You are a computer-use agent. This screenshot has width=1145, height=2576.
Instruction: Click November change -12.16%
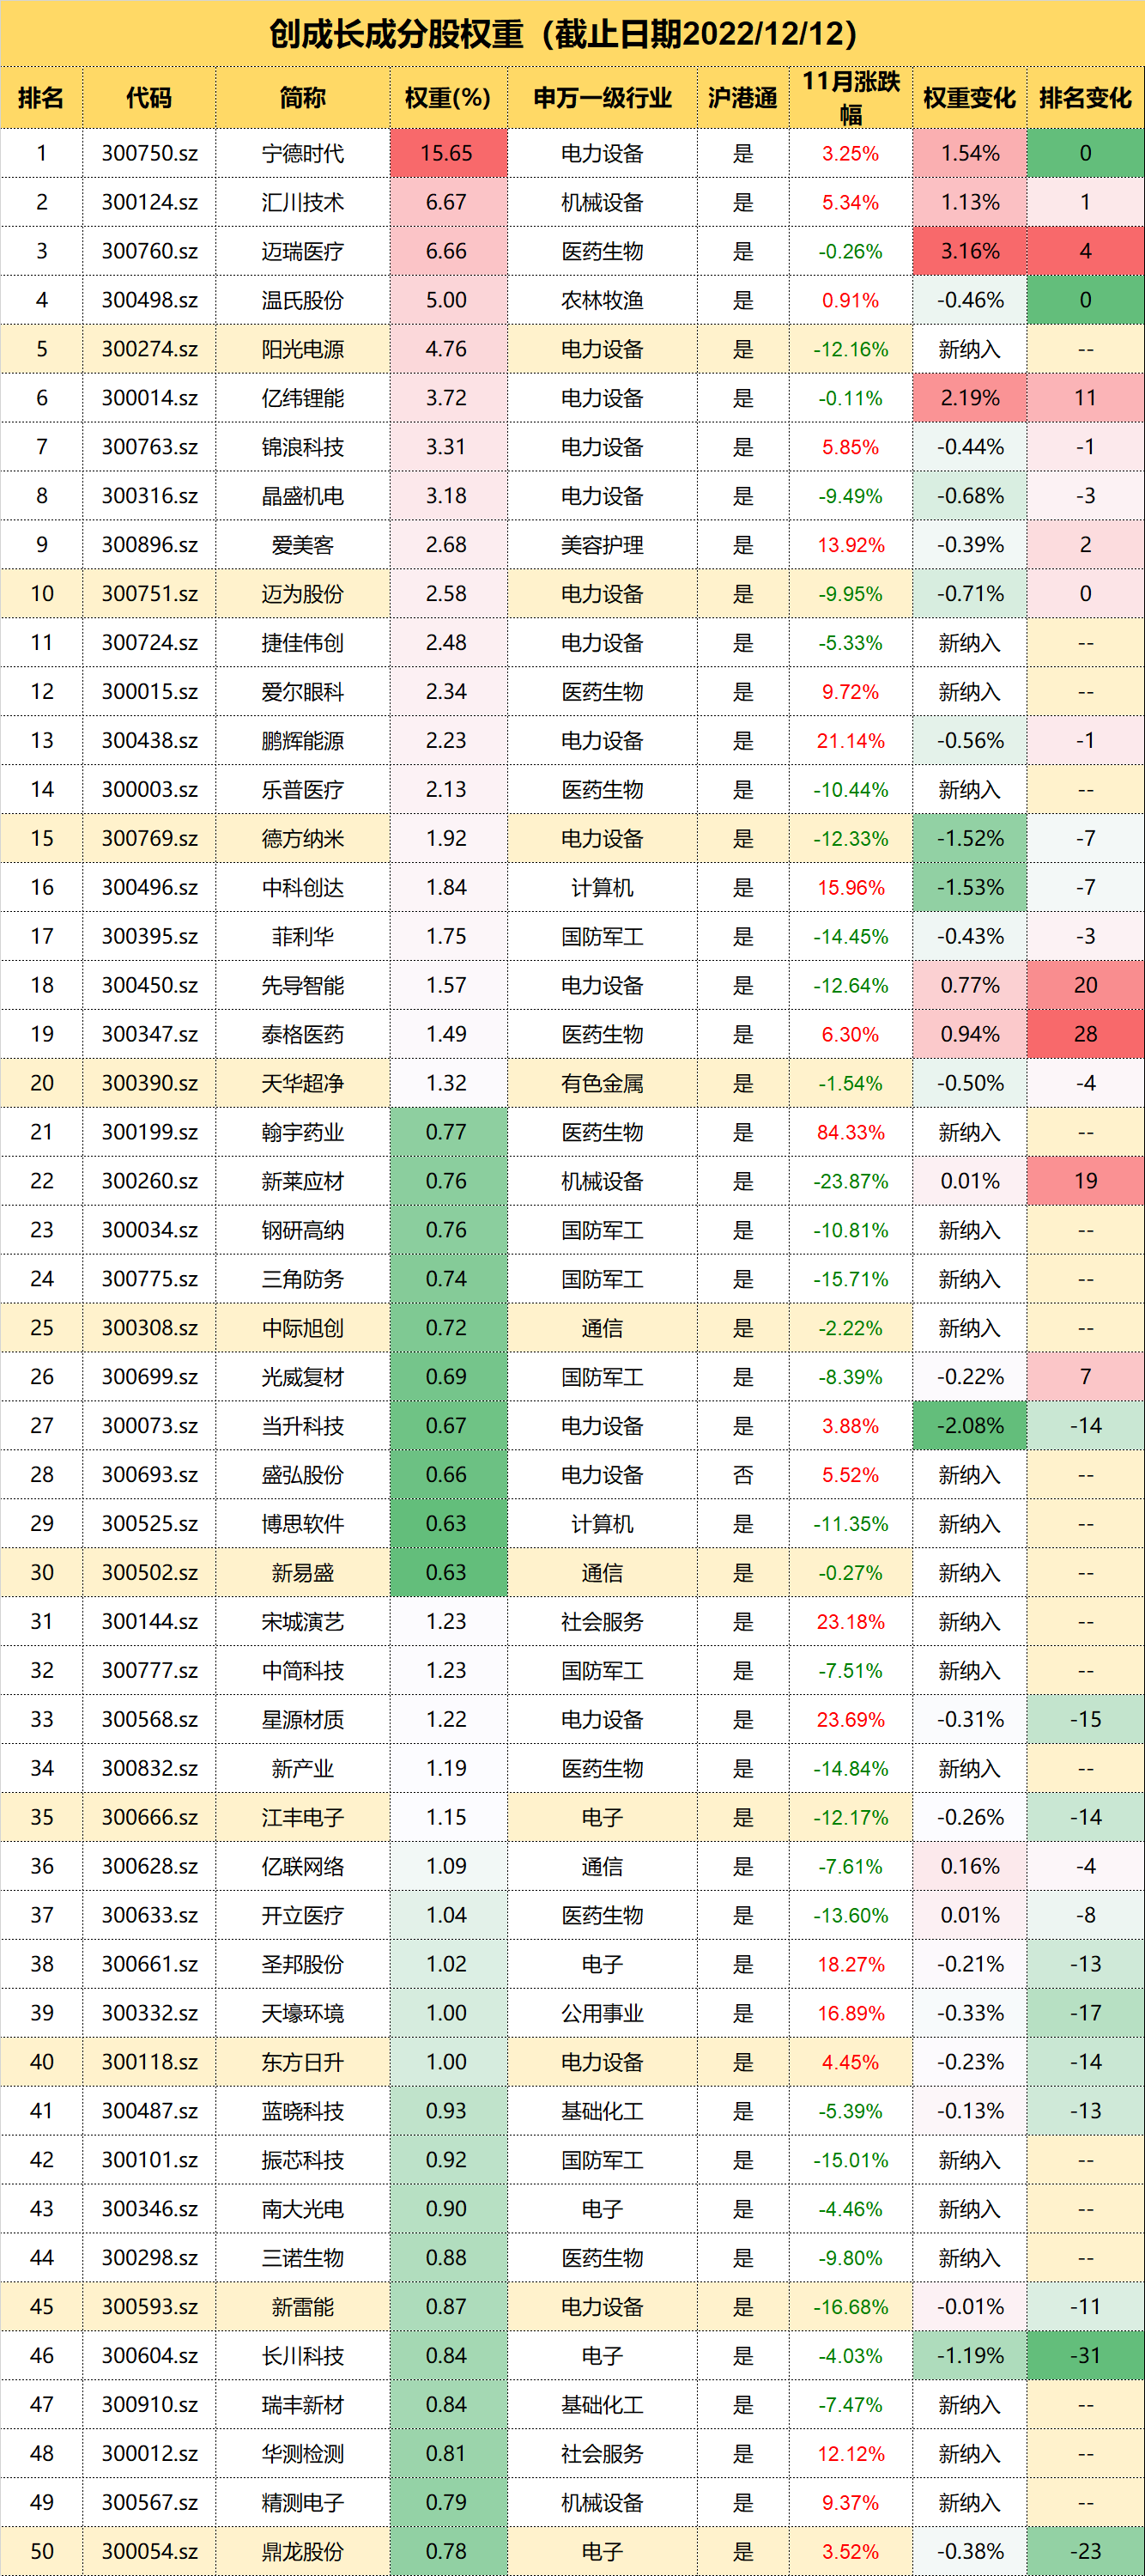pyautogui.click(x=851, y=349)
